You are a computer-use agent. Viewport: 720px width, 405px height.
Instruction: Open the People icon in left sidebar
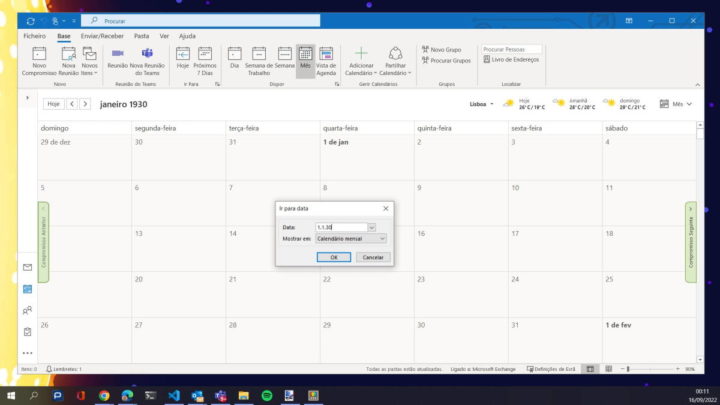28,310
